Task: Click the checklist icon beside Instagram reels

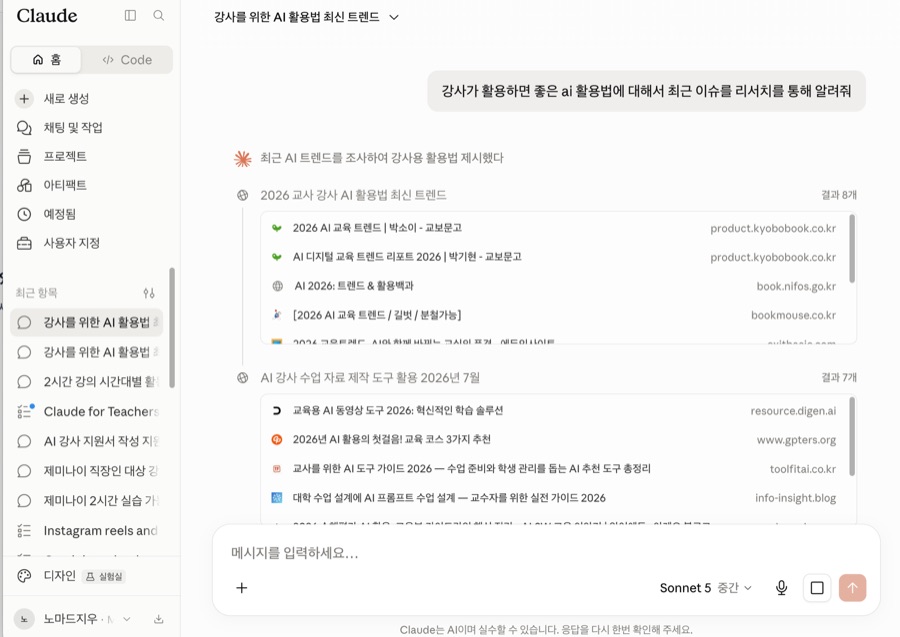Action: (24, 530)
